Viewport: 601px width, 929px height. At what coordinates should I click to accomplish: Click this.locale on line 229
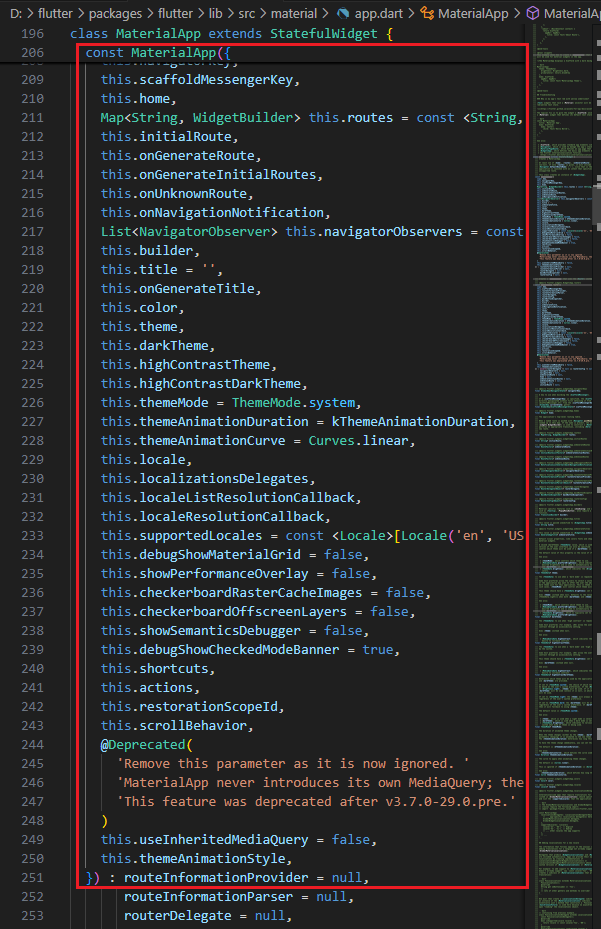point(146,459)
